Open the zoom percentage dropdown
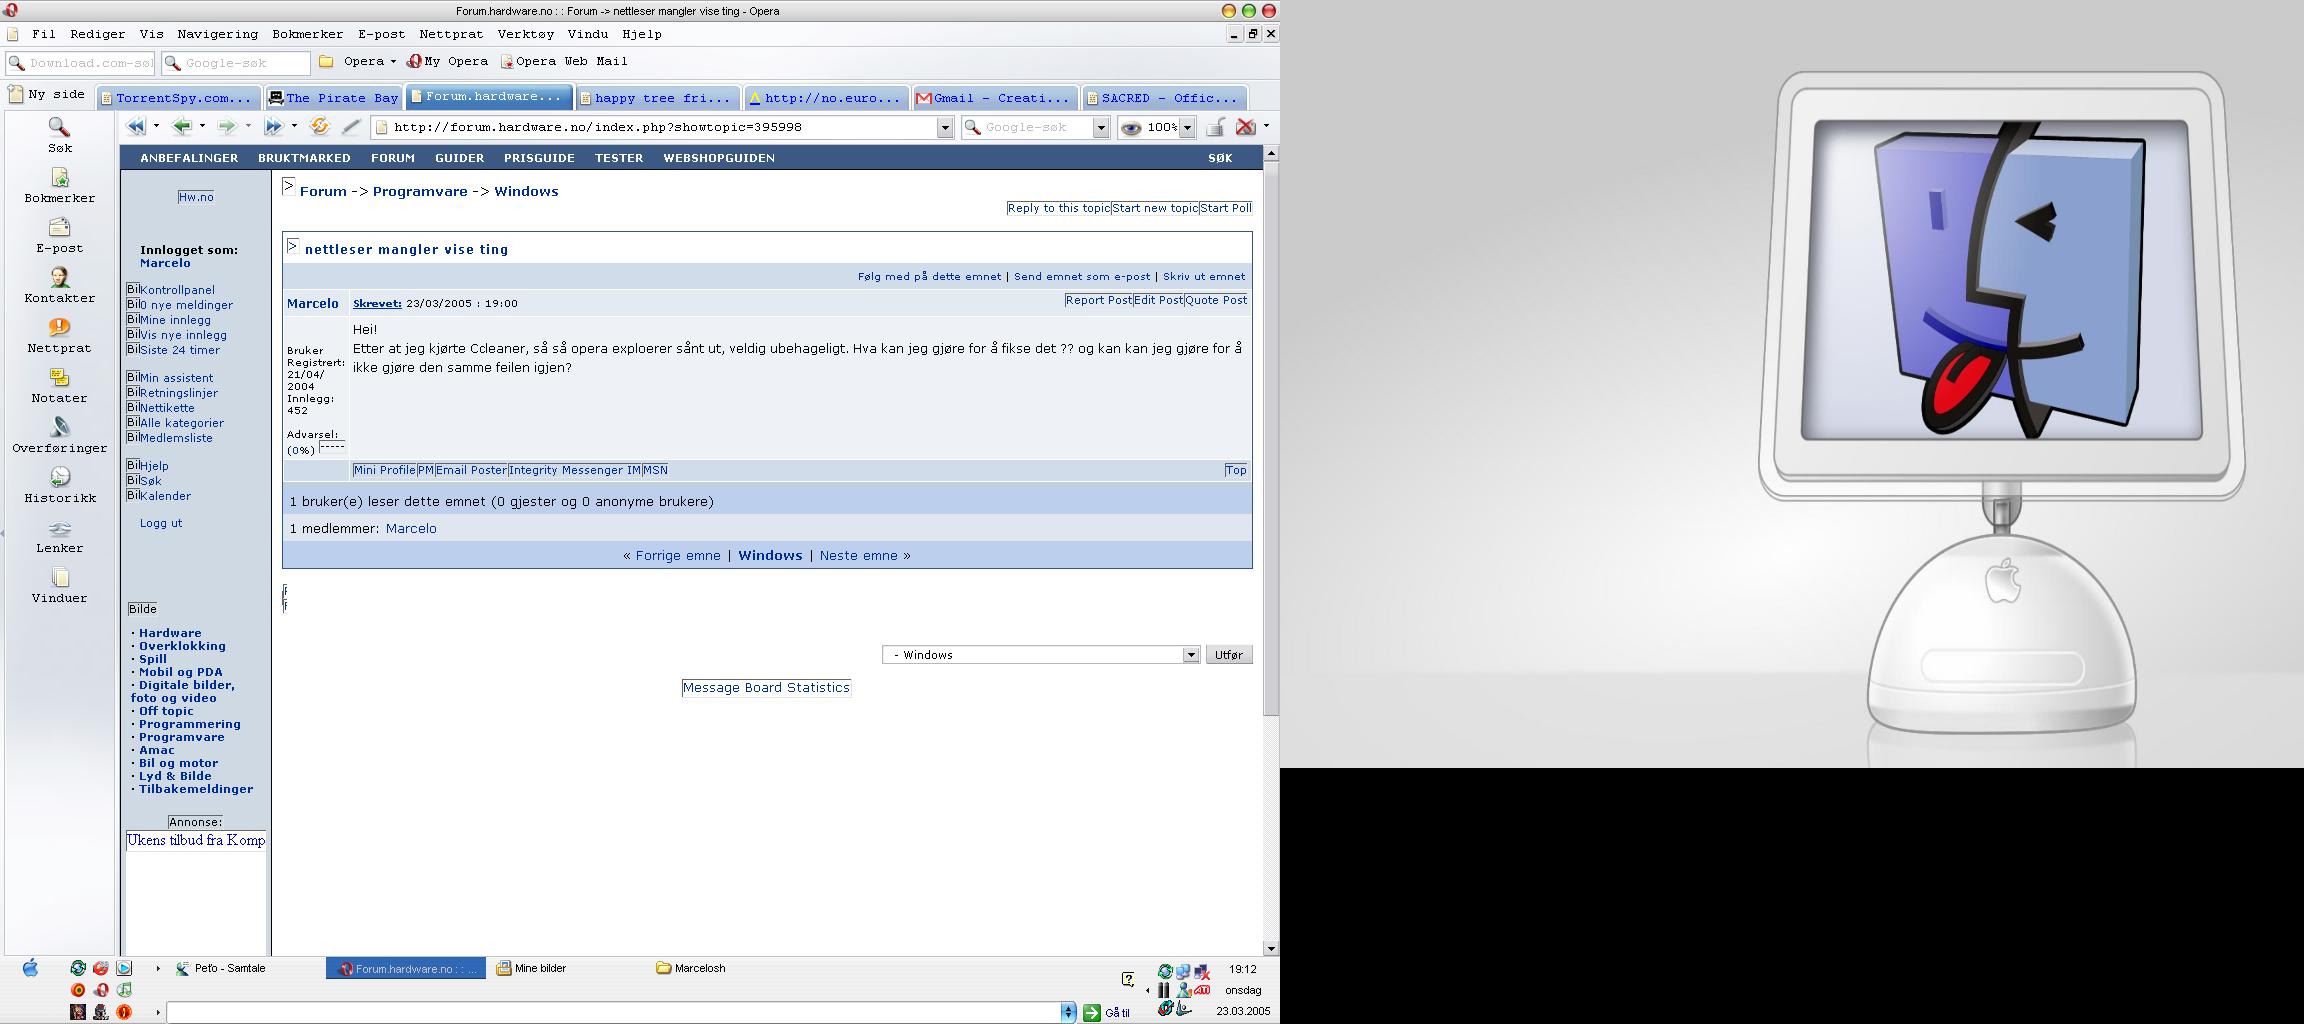 1188,128
